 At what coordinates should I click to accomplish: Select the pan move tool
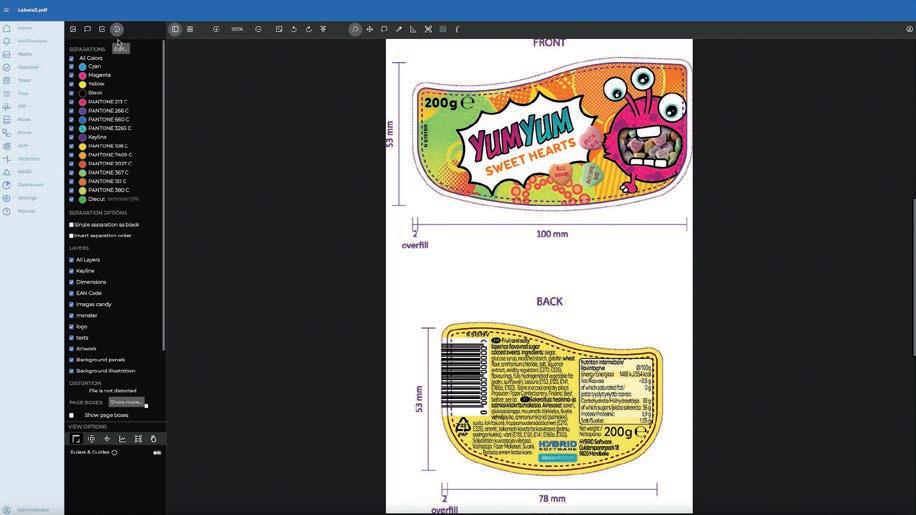click(370, 29)
